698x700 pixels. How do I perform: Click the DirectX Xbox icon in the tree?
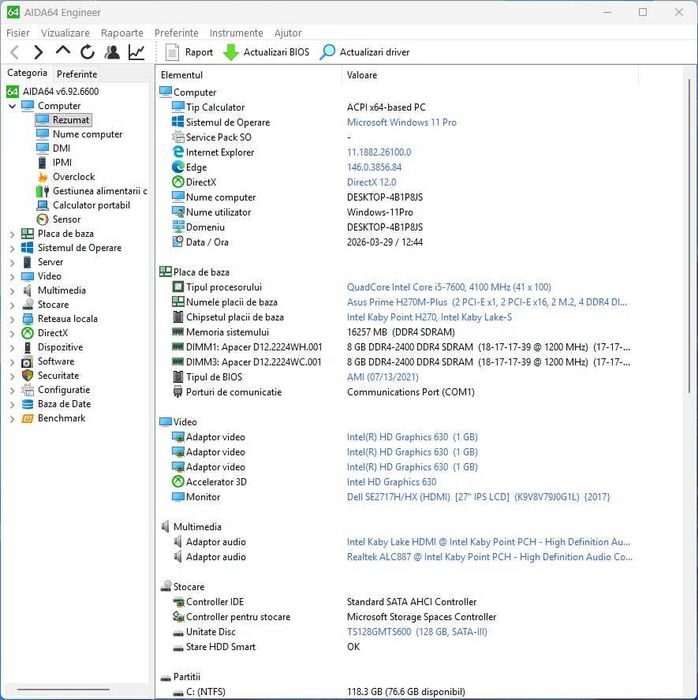point(28,333)
